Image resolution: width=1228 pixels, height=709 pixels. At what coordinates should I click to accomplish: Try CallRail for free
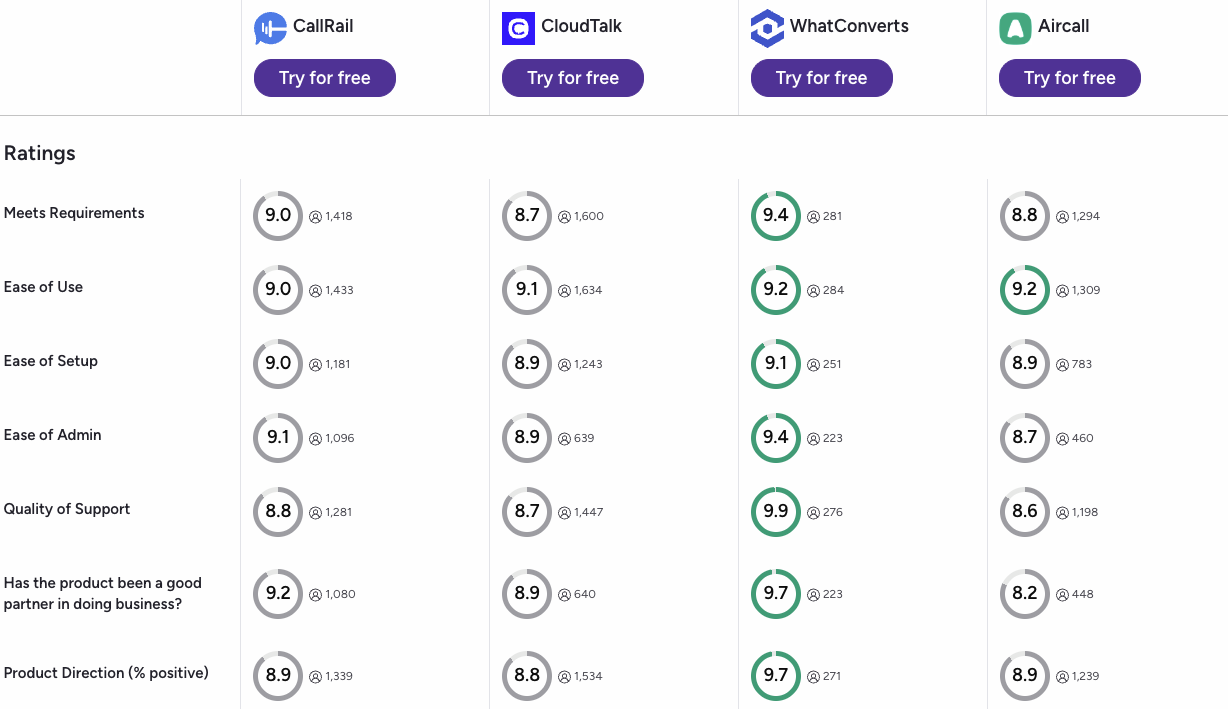click(x=325, y=78)
